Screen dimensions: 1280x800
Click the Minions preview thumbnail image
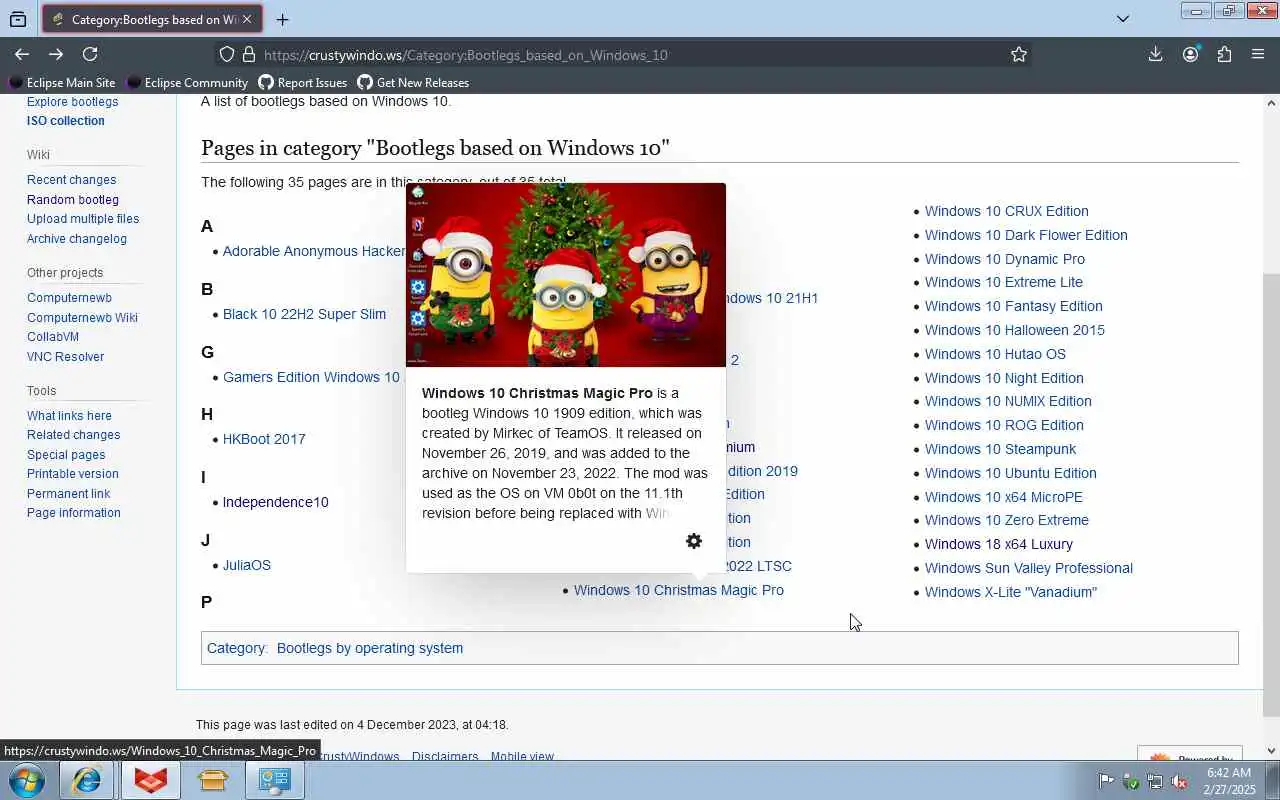[566, 275]
